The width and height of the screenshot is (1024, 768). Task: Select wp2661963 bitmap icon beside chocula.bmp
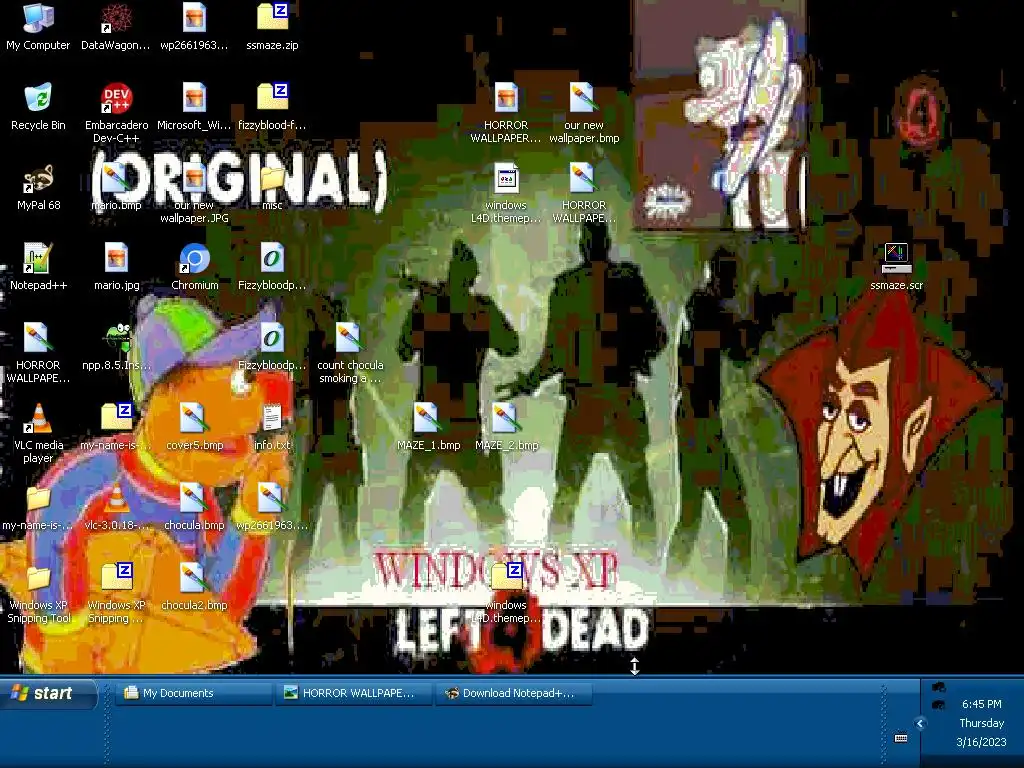(x=272, y=498)
